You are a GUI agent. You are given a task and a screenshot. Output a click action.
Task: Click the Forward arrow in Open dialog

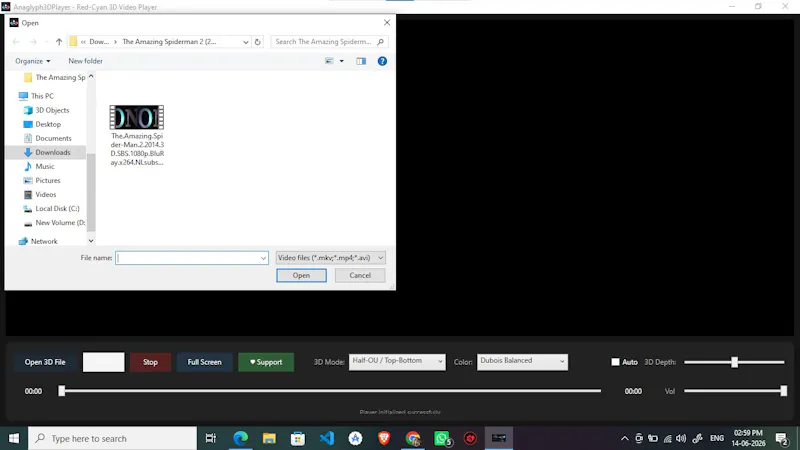click(33, 42)
